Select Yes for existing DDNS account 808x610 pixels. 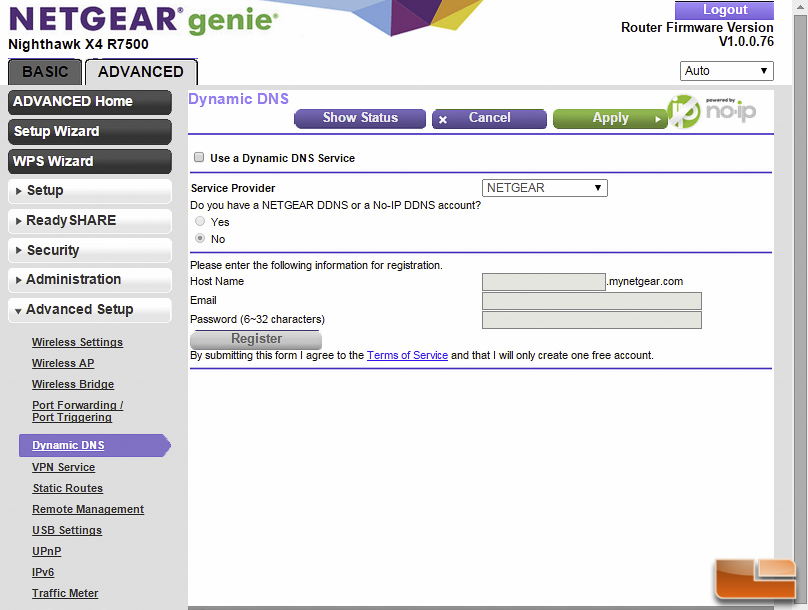[200, 222]
